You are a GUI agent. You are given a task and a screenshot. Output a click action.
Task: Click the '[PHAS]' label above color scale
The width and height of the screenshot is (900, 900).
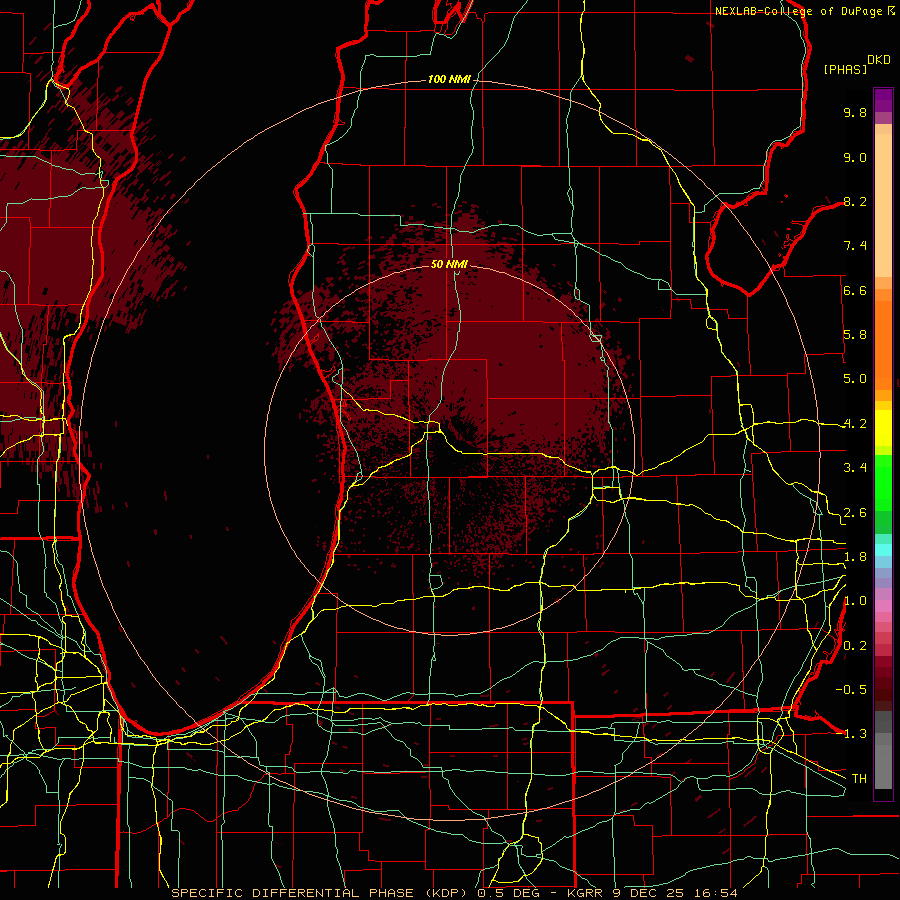click(x=845, y=69)
